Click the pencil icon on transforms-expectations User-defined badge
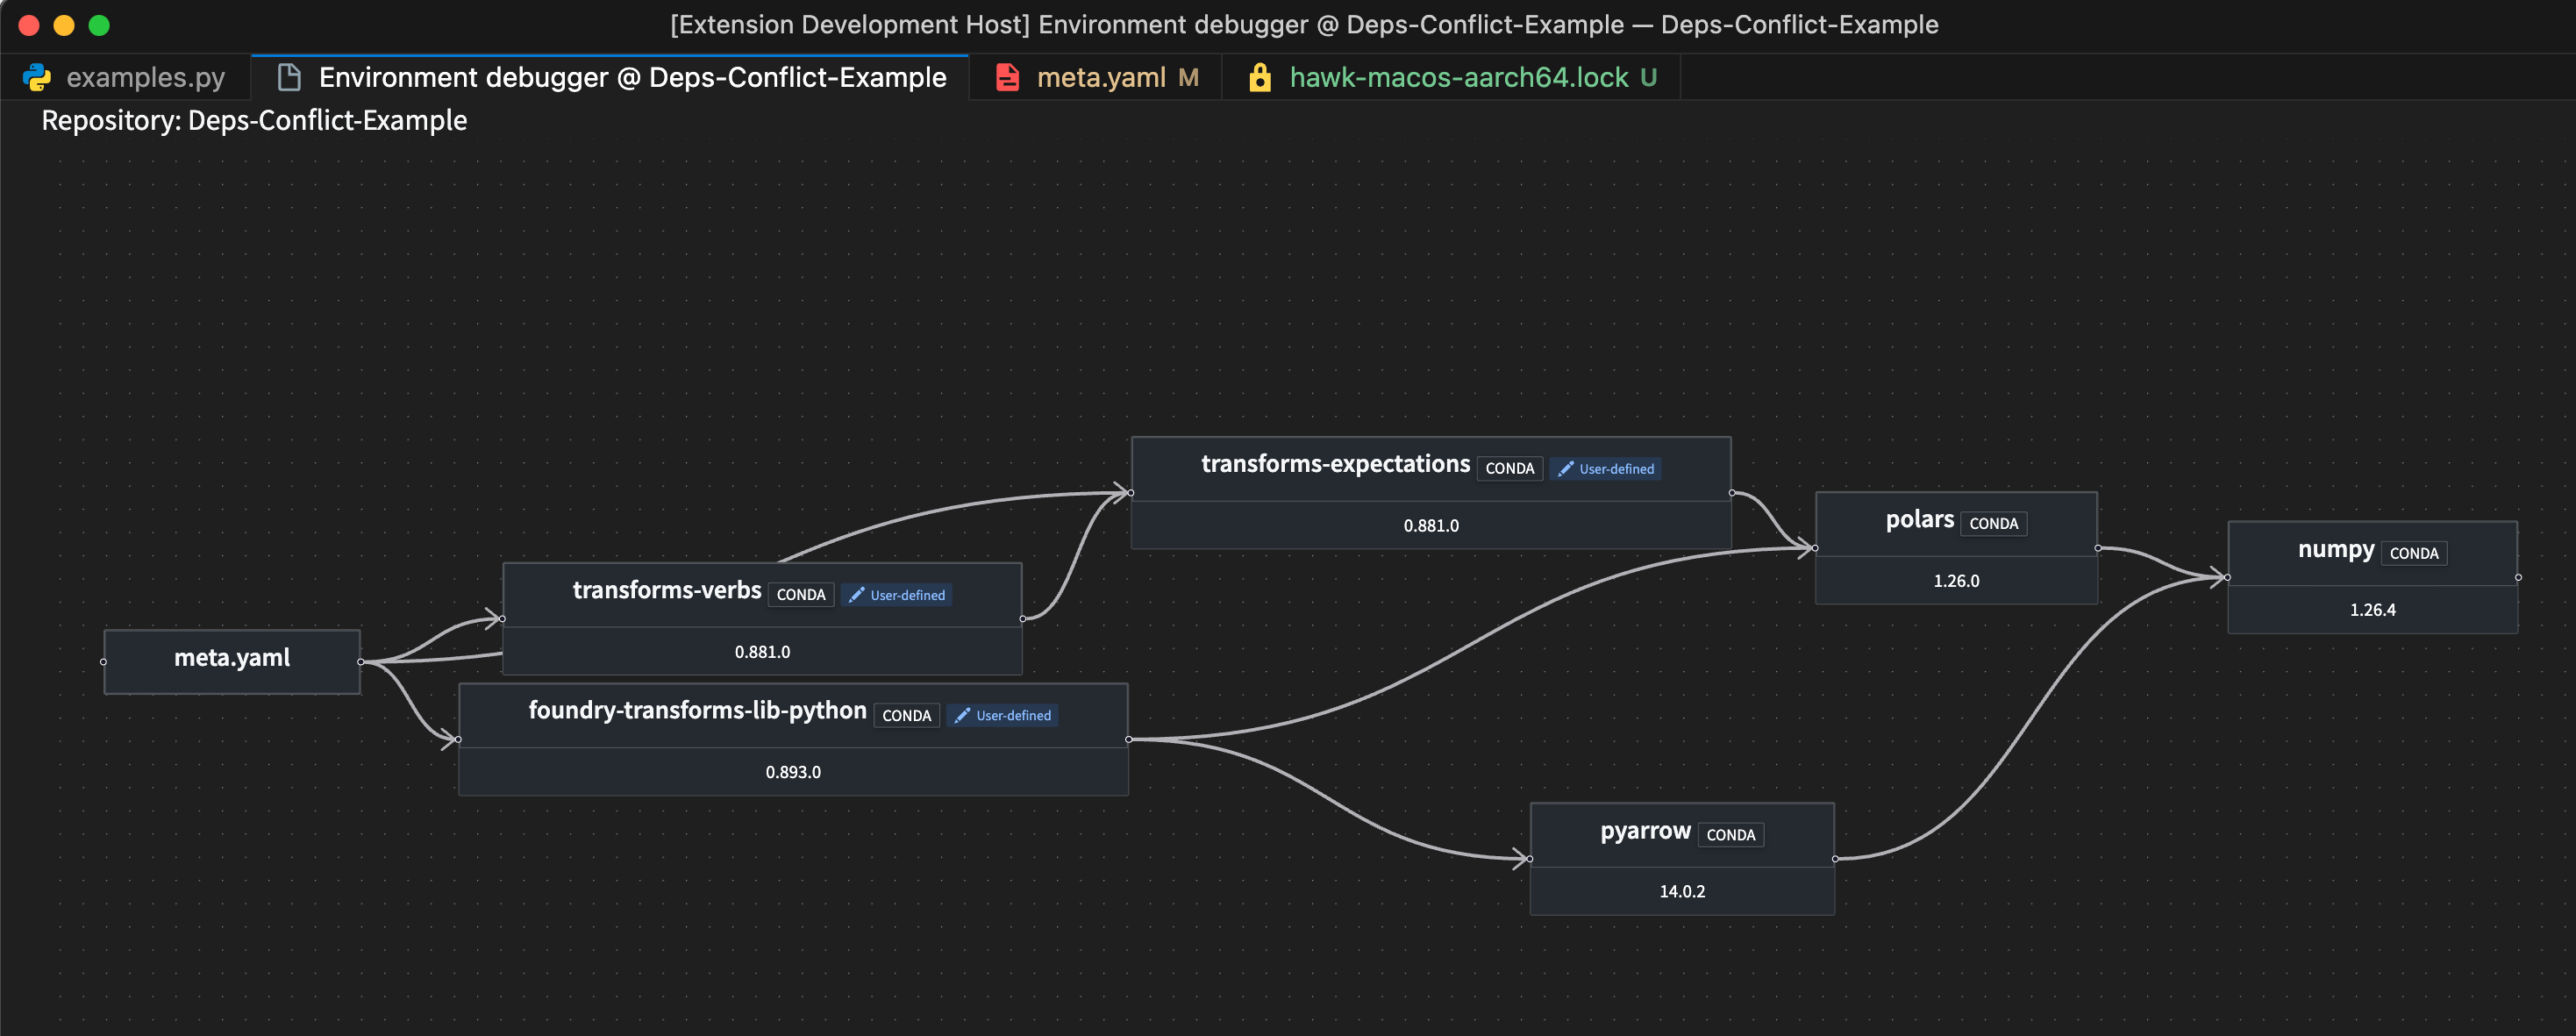 (x=1566, y=468)
